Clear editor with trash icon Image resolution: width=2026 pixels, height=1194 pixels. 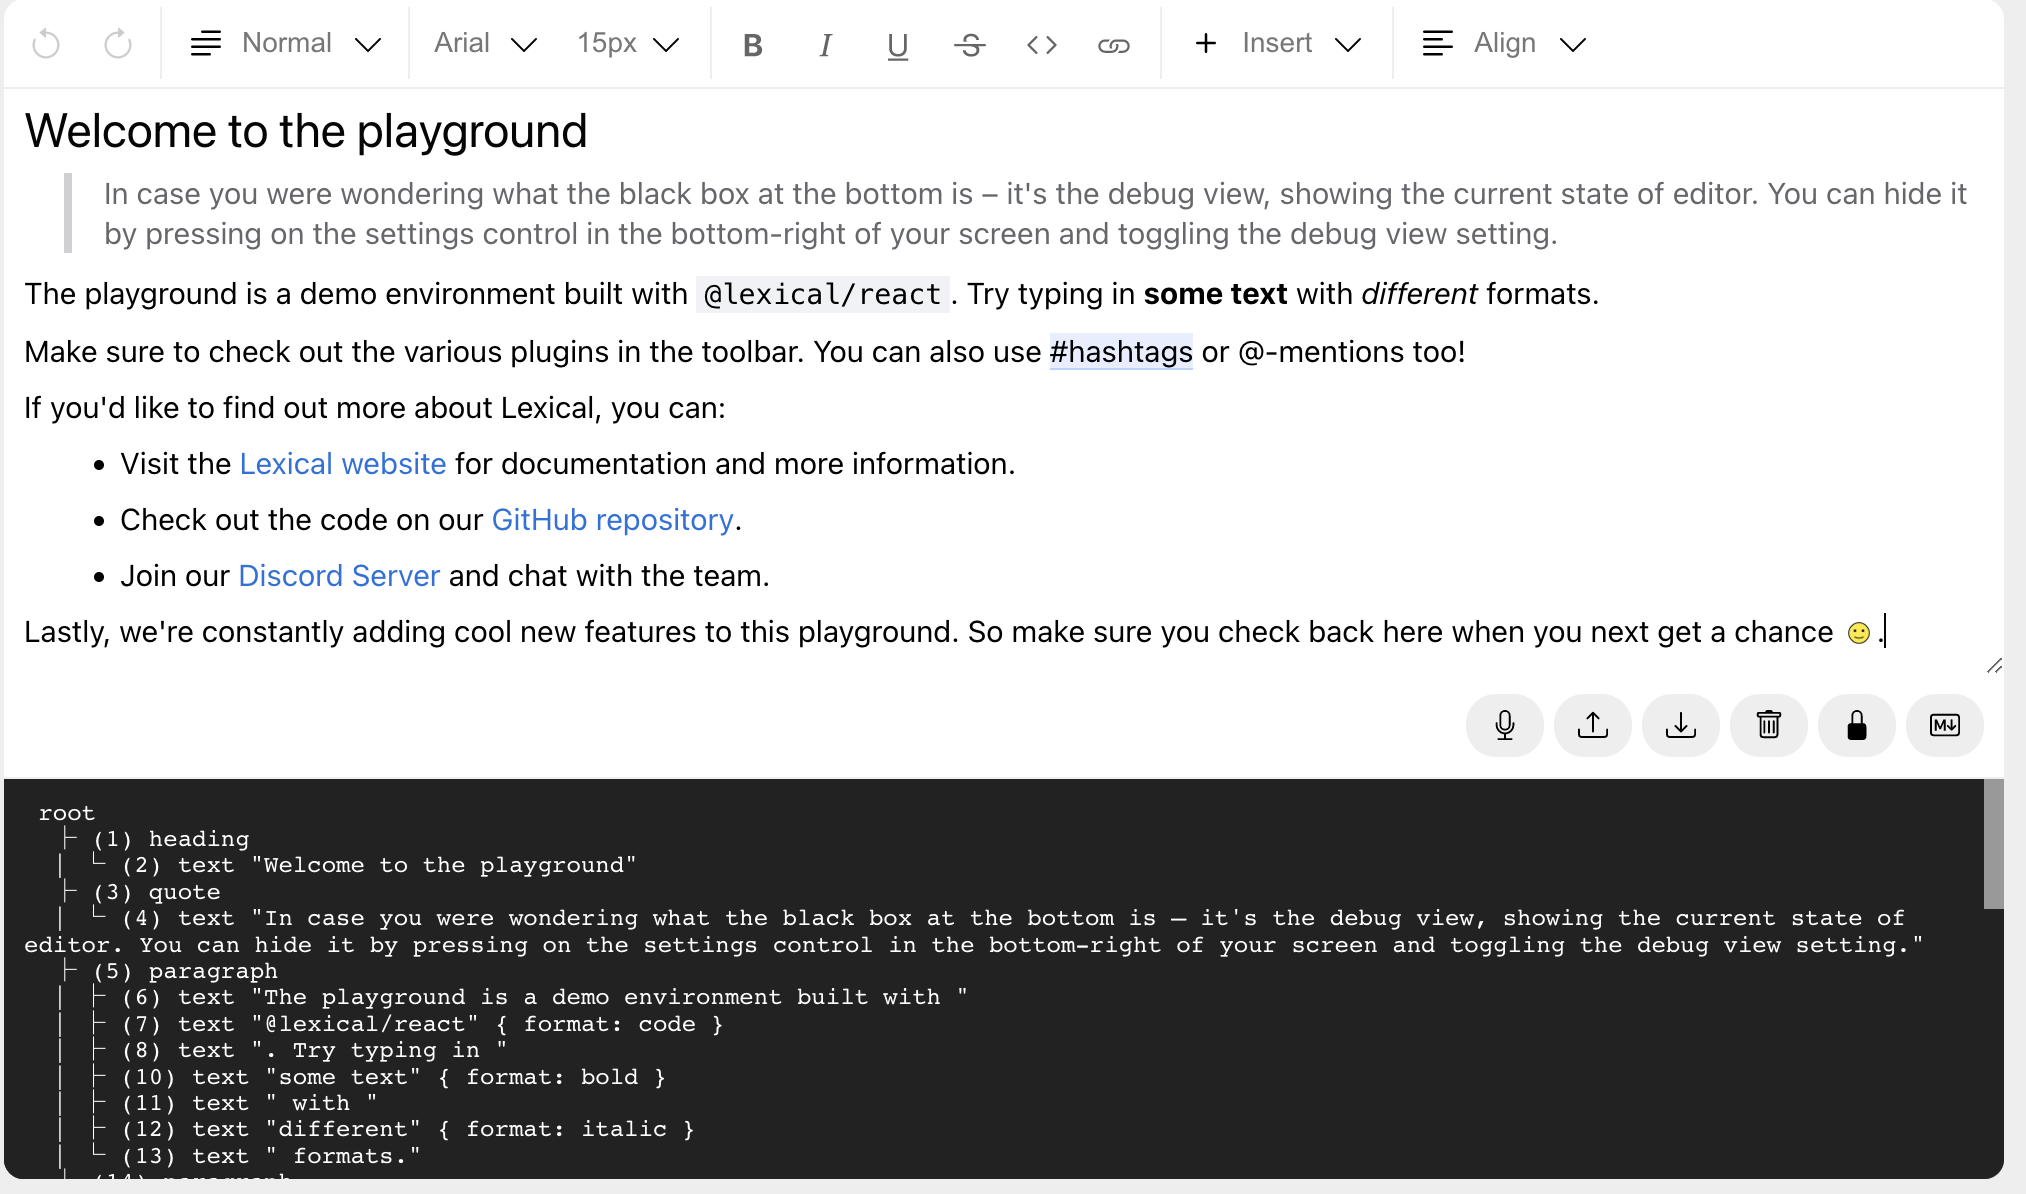pos(1768,725)
